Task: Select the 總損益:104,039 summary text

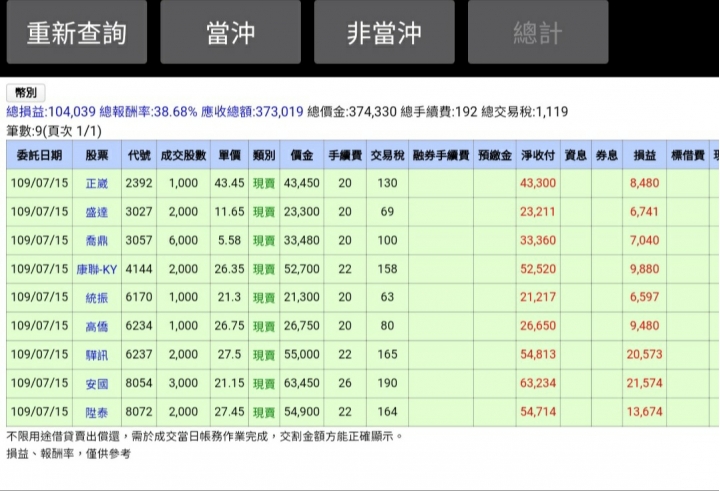Action: (51, 112)
